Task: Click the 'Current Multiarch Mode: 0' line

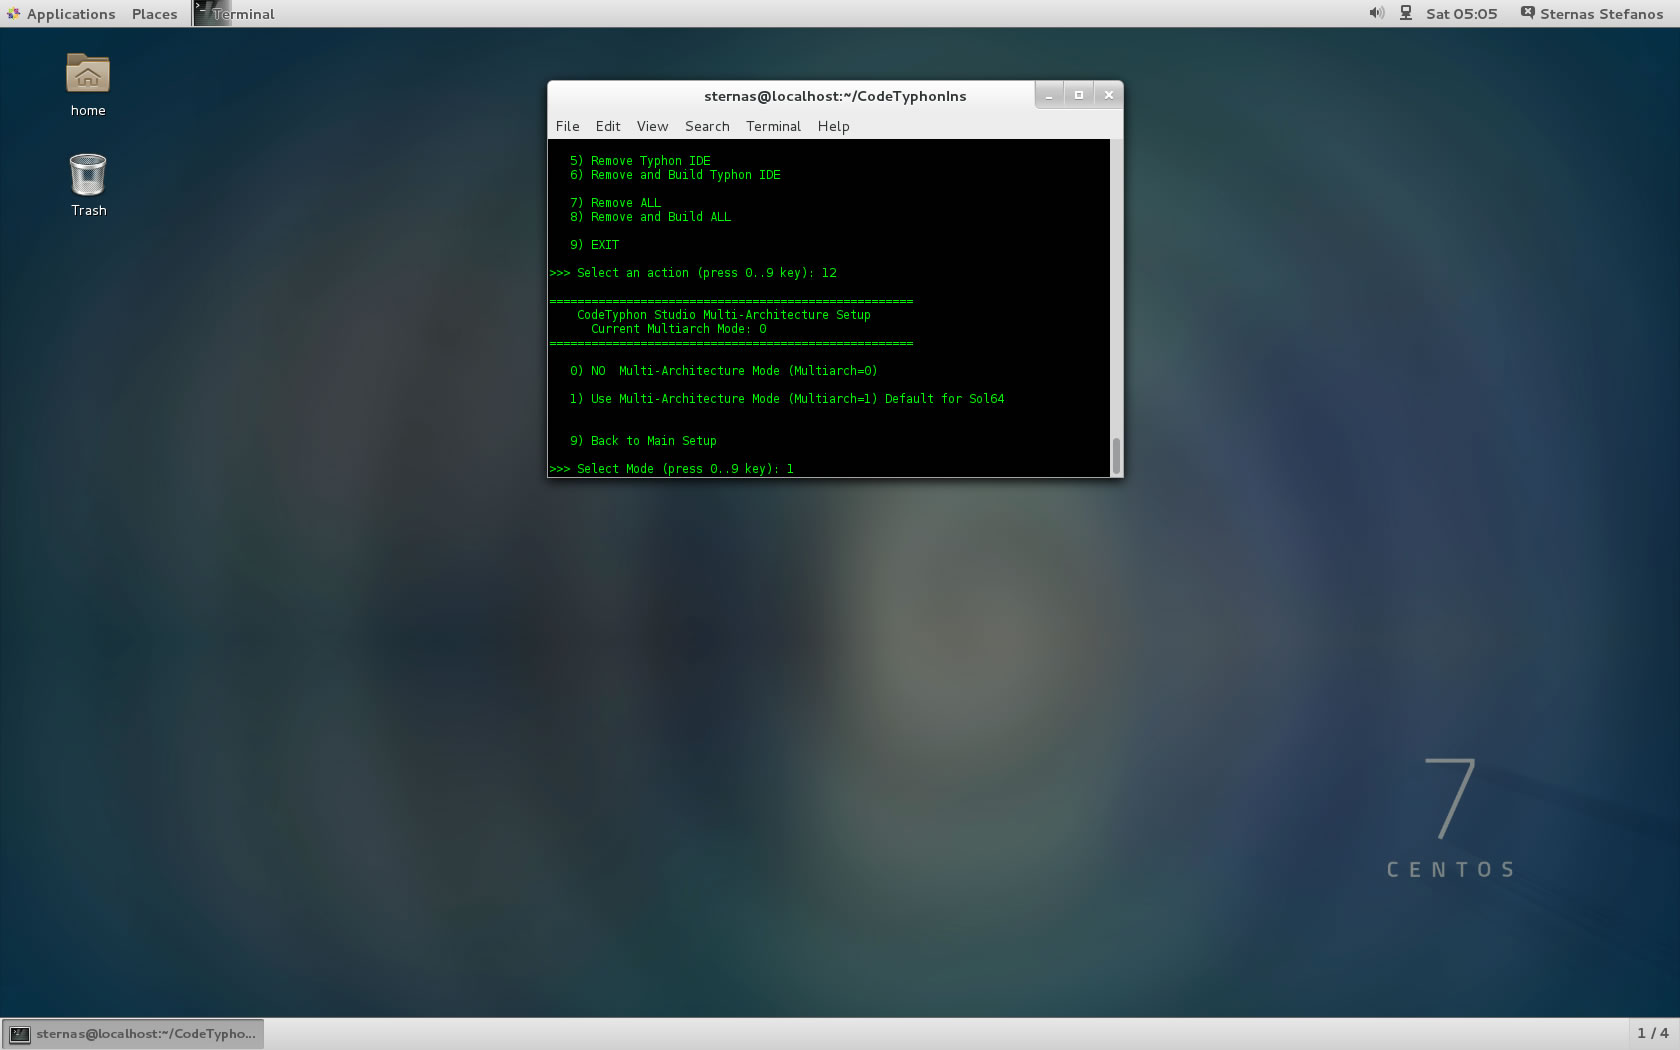Action: 678,329
